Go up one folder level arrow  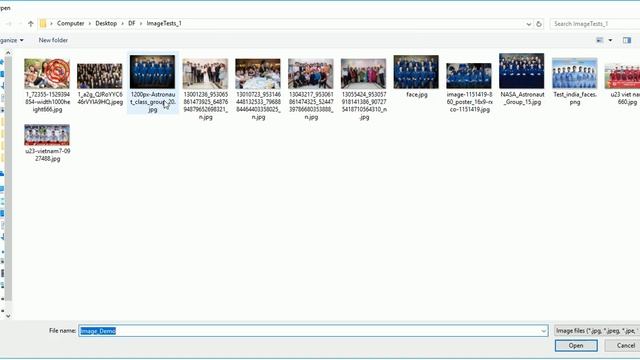pyautogui.click(x=31, y=24)
